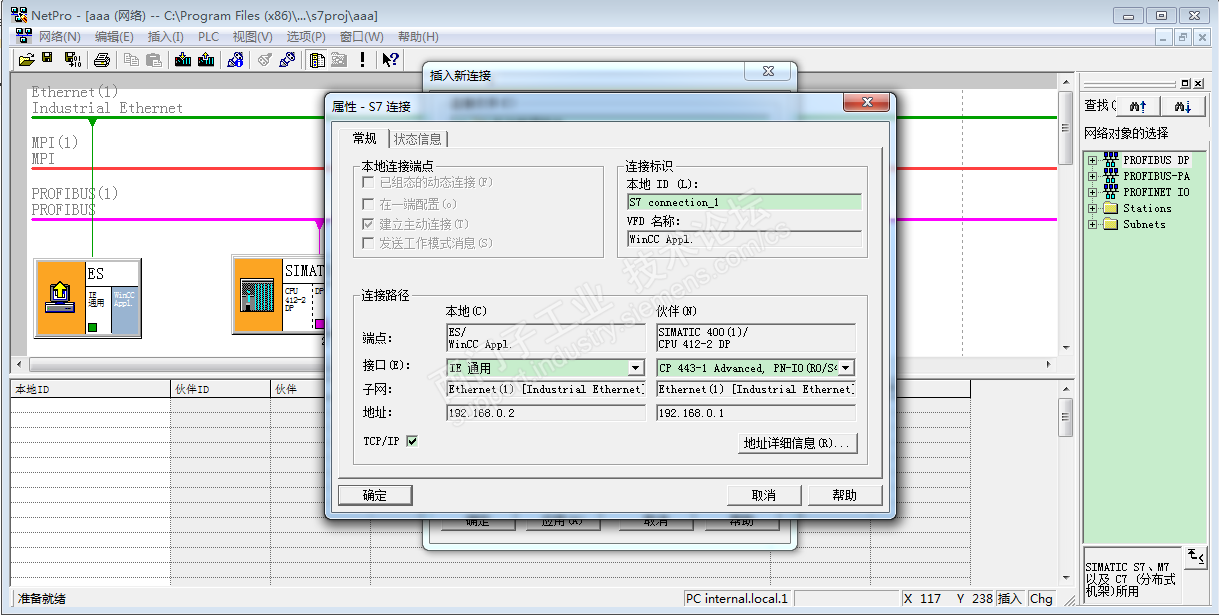Click the catalog info toggle icon at bottom right

pos(1195,556)
